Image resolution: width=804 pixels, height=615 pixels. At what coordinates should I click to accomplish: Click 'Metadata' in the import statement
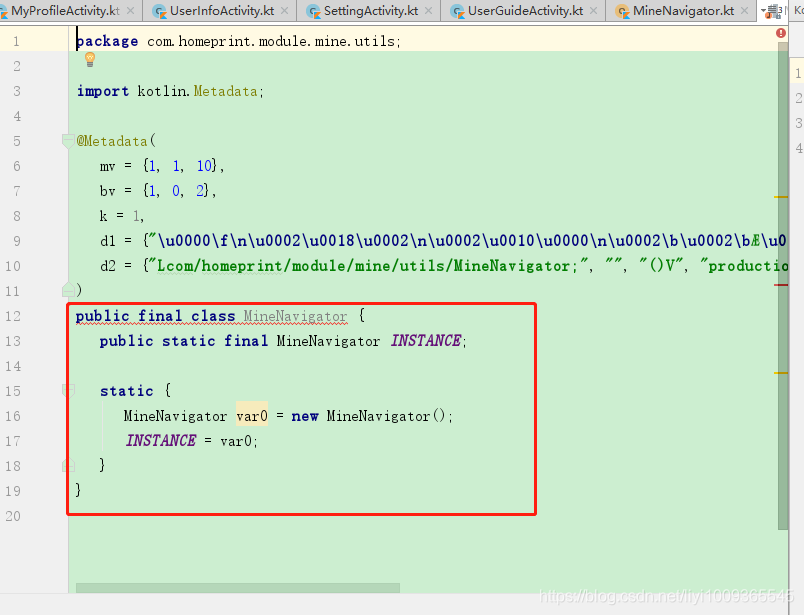pos(225,91)
